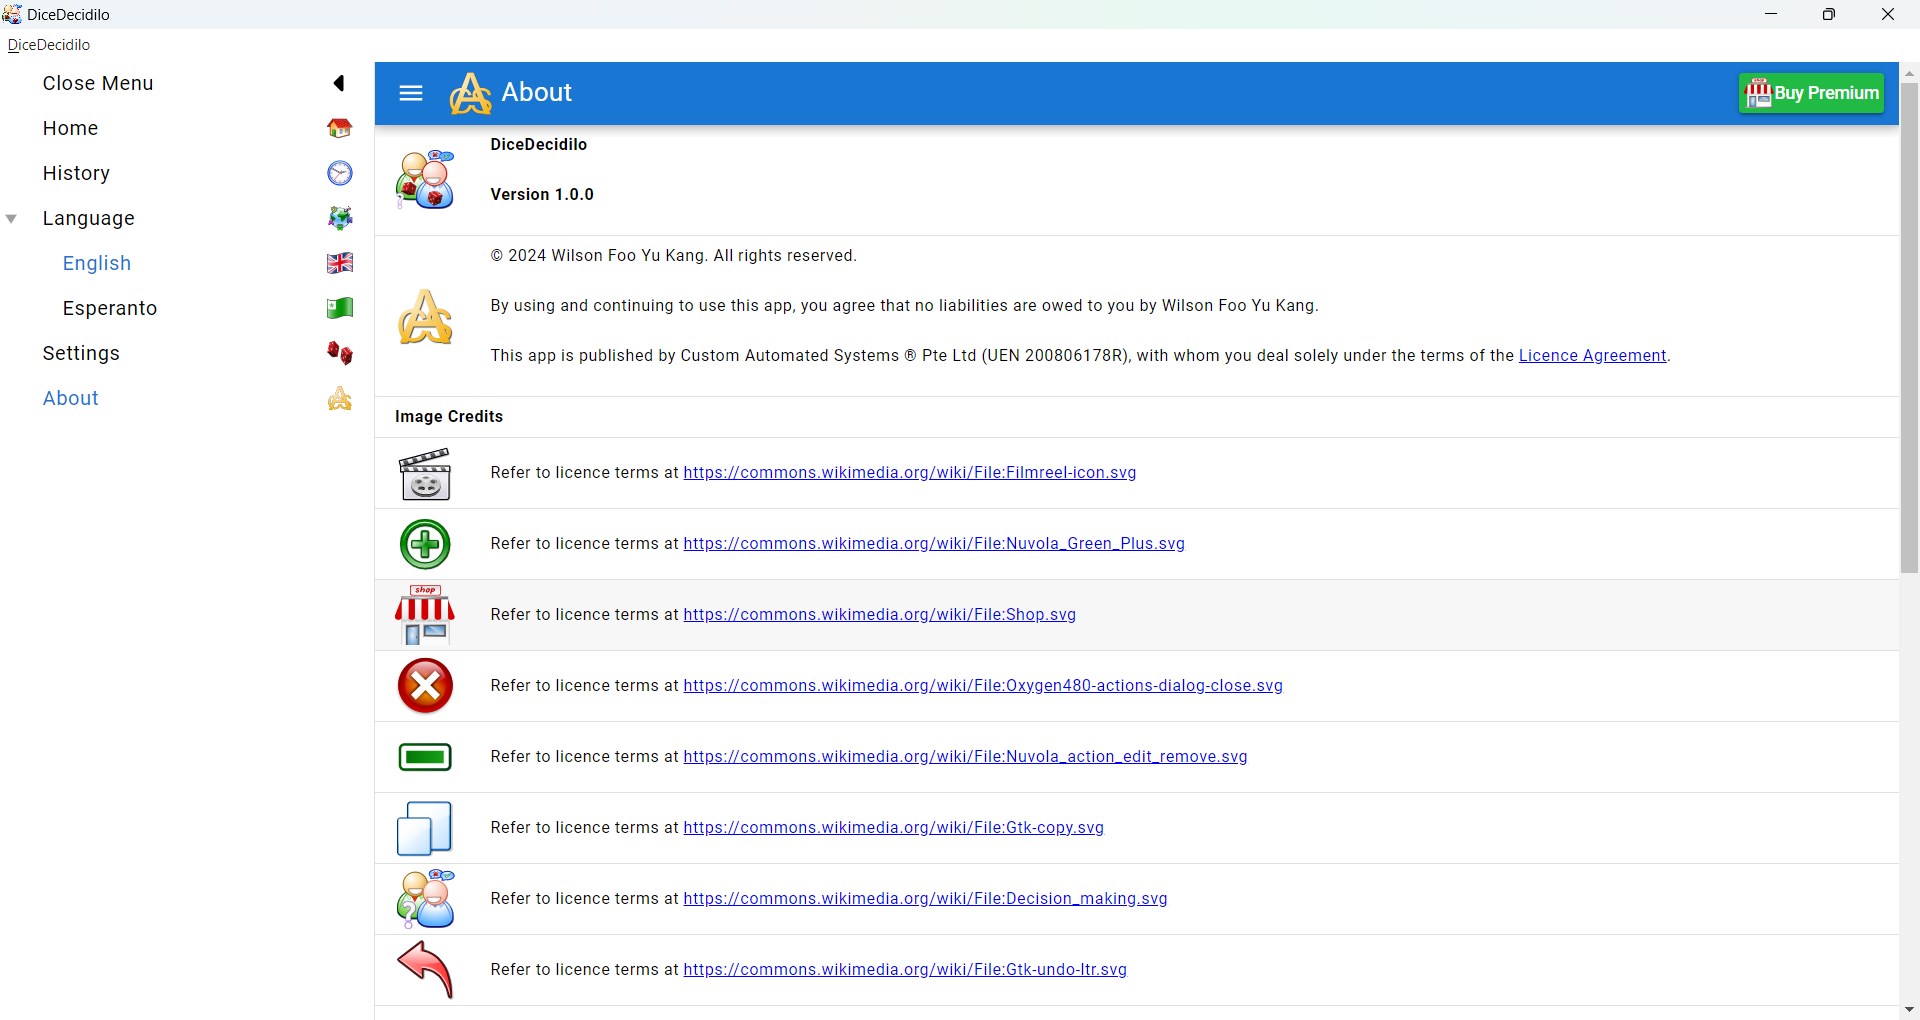
Task: Open the Filmreel-icon.svg wikimedia link
Action: point(910,473)
